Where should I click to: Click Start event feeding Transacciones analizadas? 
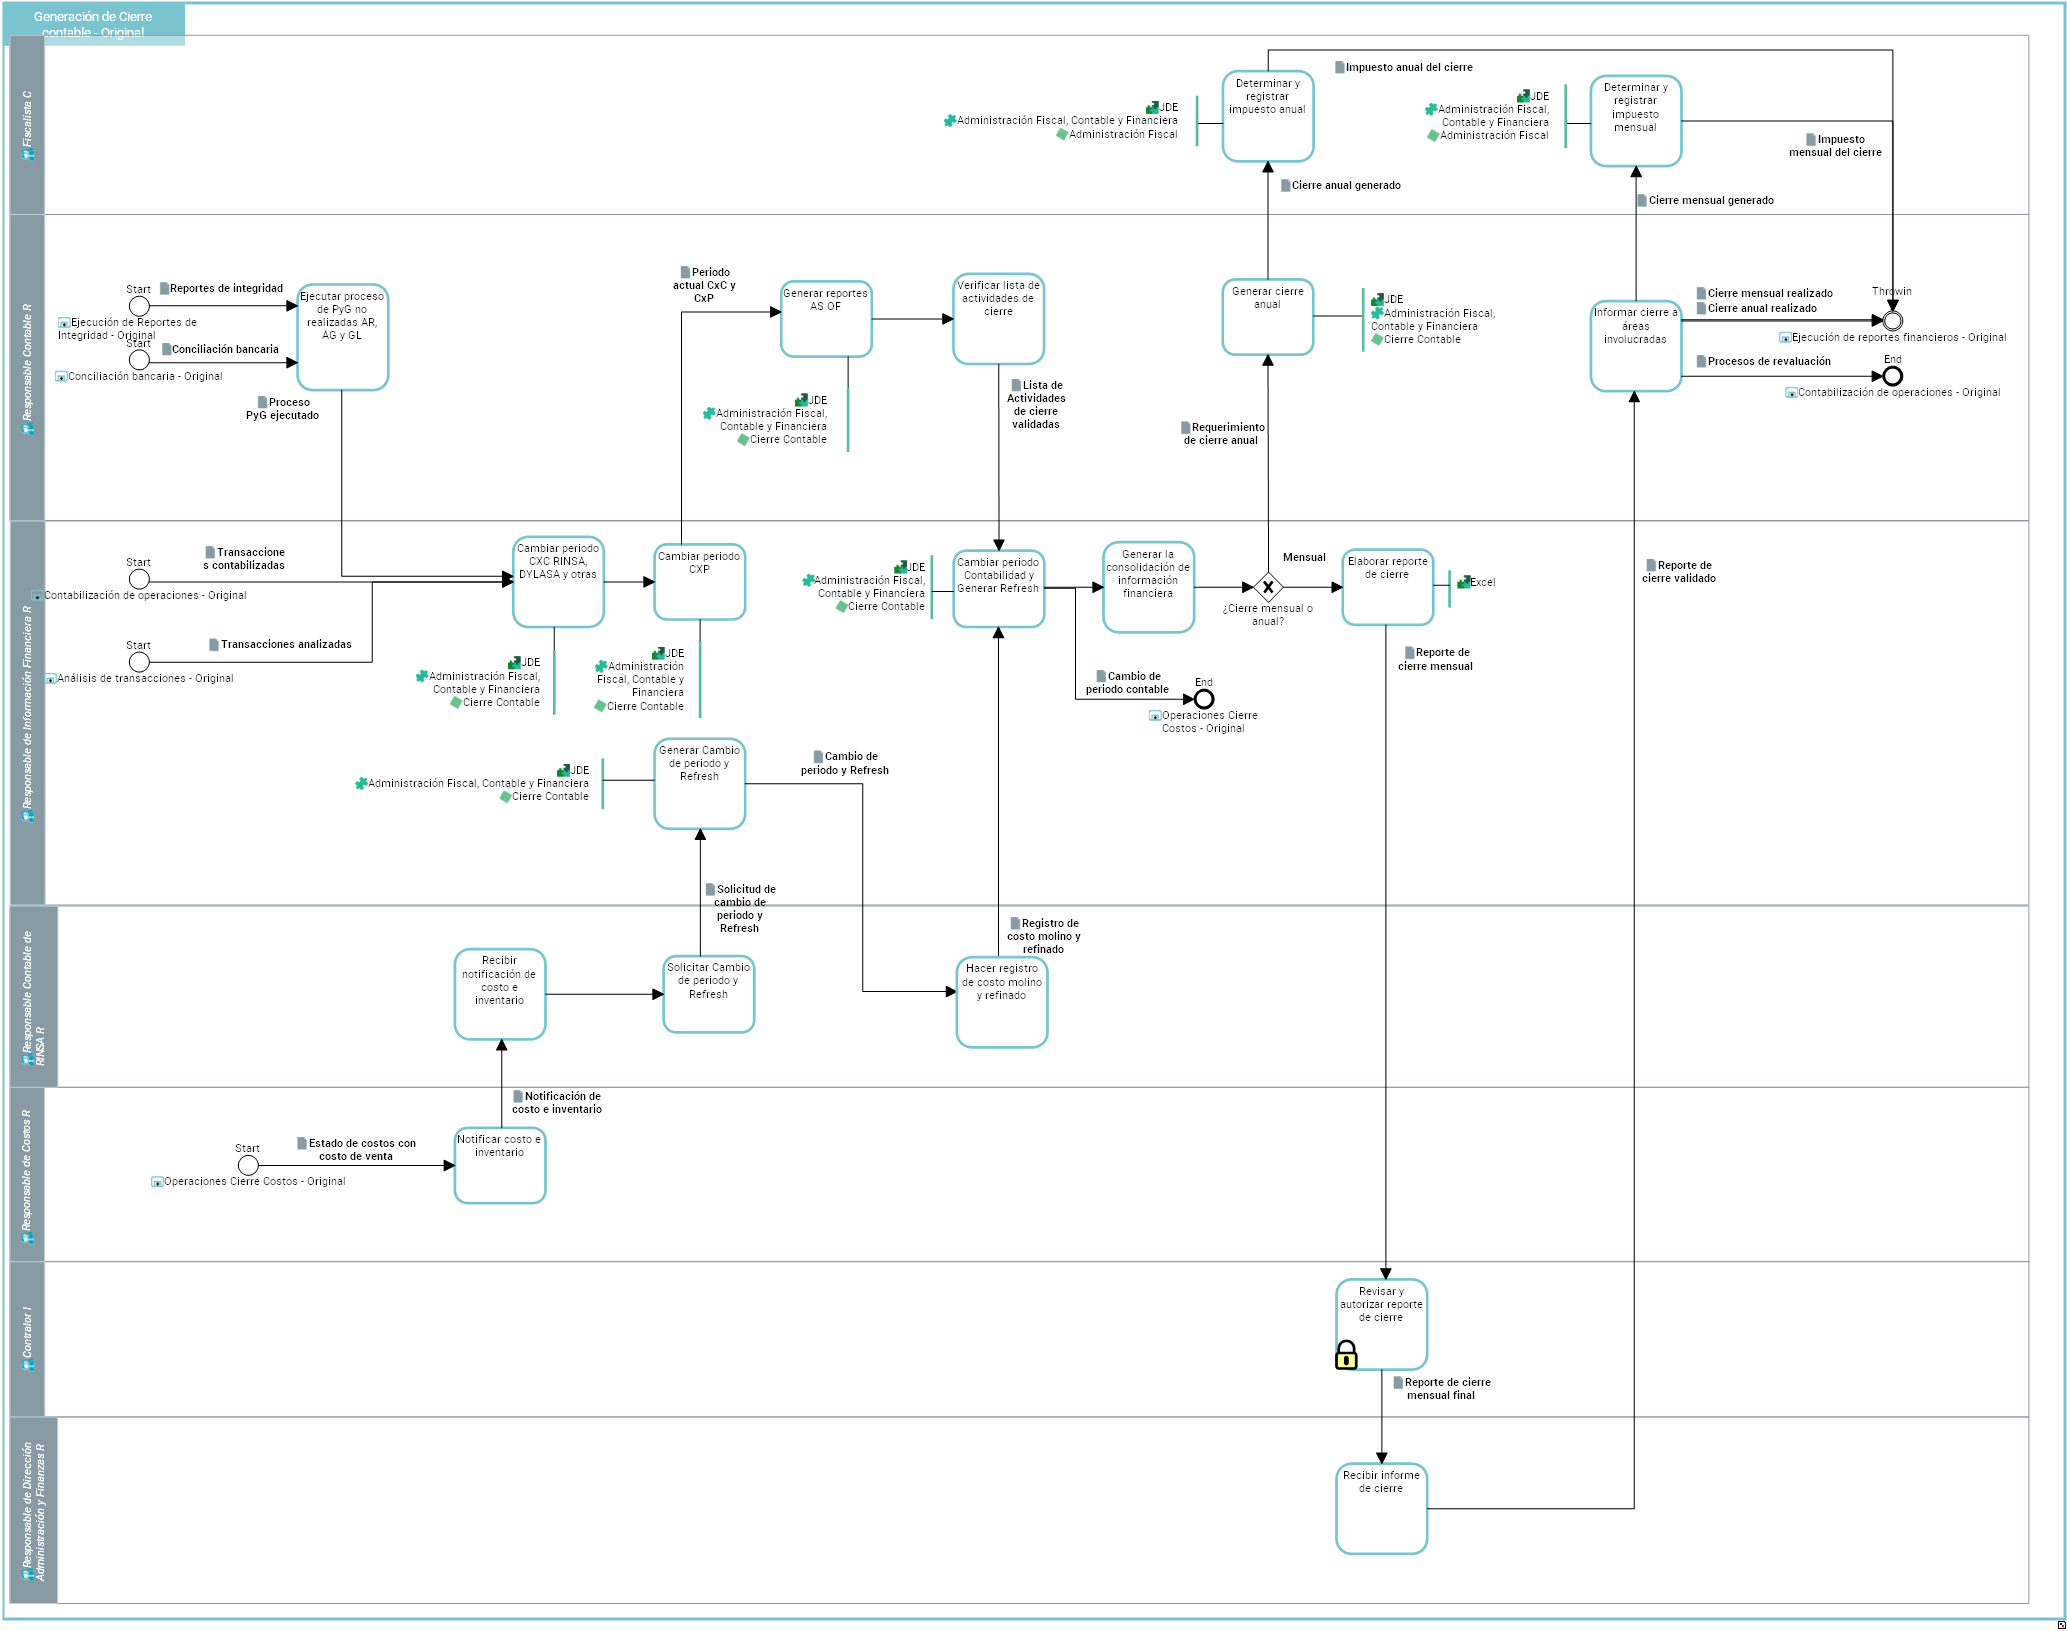[139, 662]
